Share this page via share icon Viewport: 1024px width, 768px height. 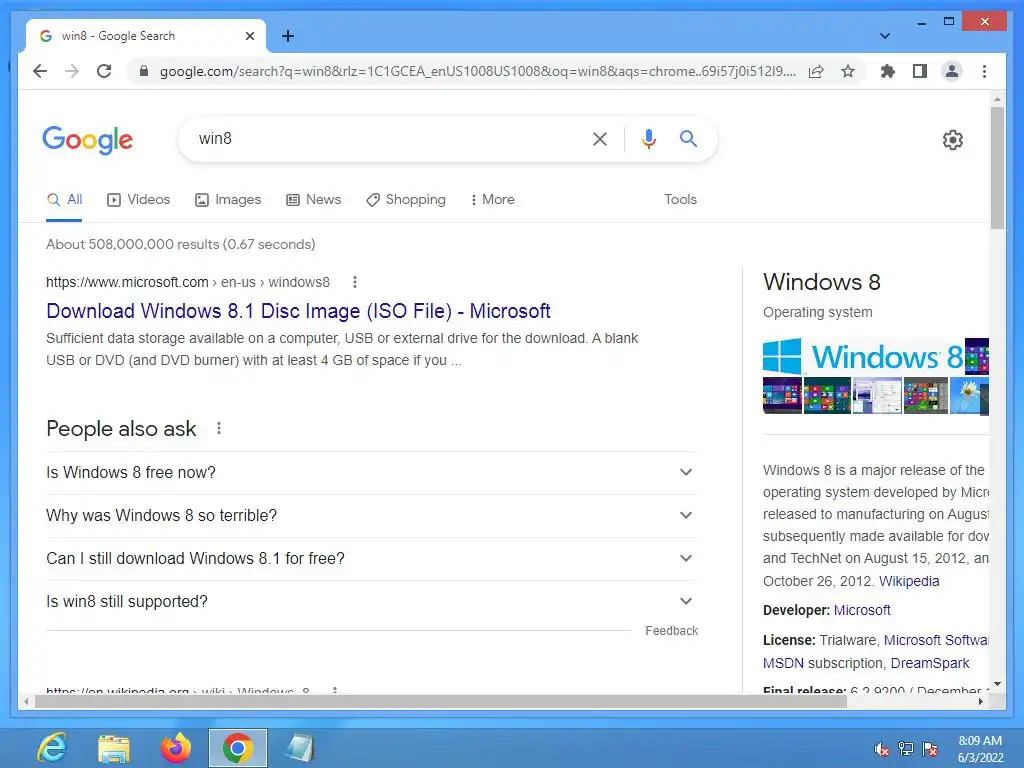[x=816, y=71]
